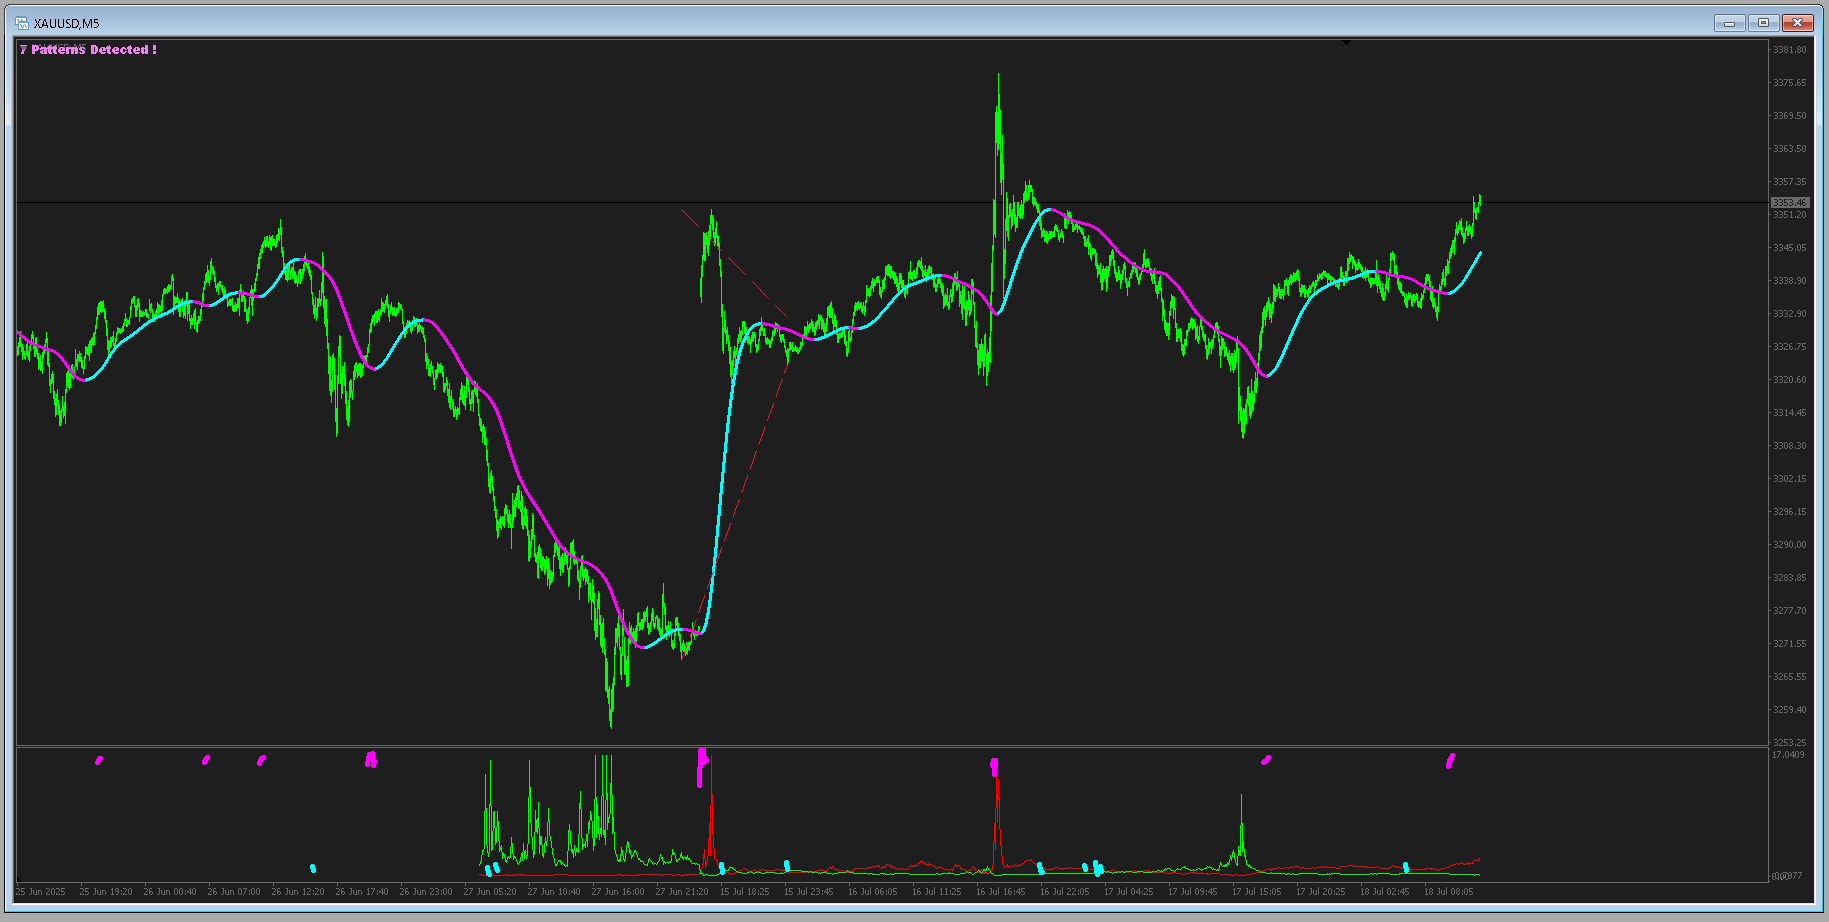1829x922 pixels.
Task: Click the '17 Jul 15:05' time label
Action: pos(1257,892)
